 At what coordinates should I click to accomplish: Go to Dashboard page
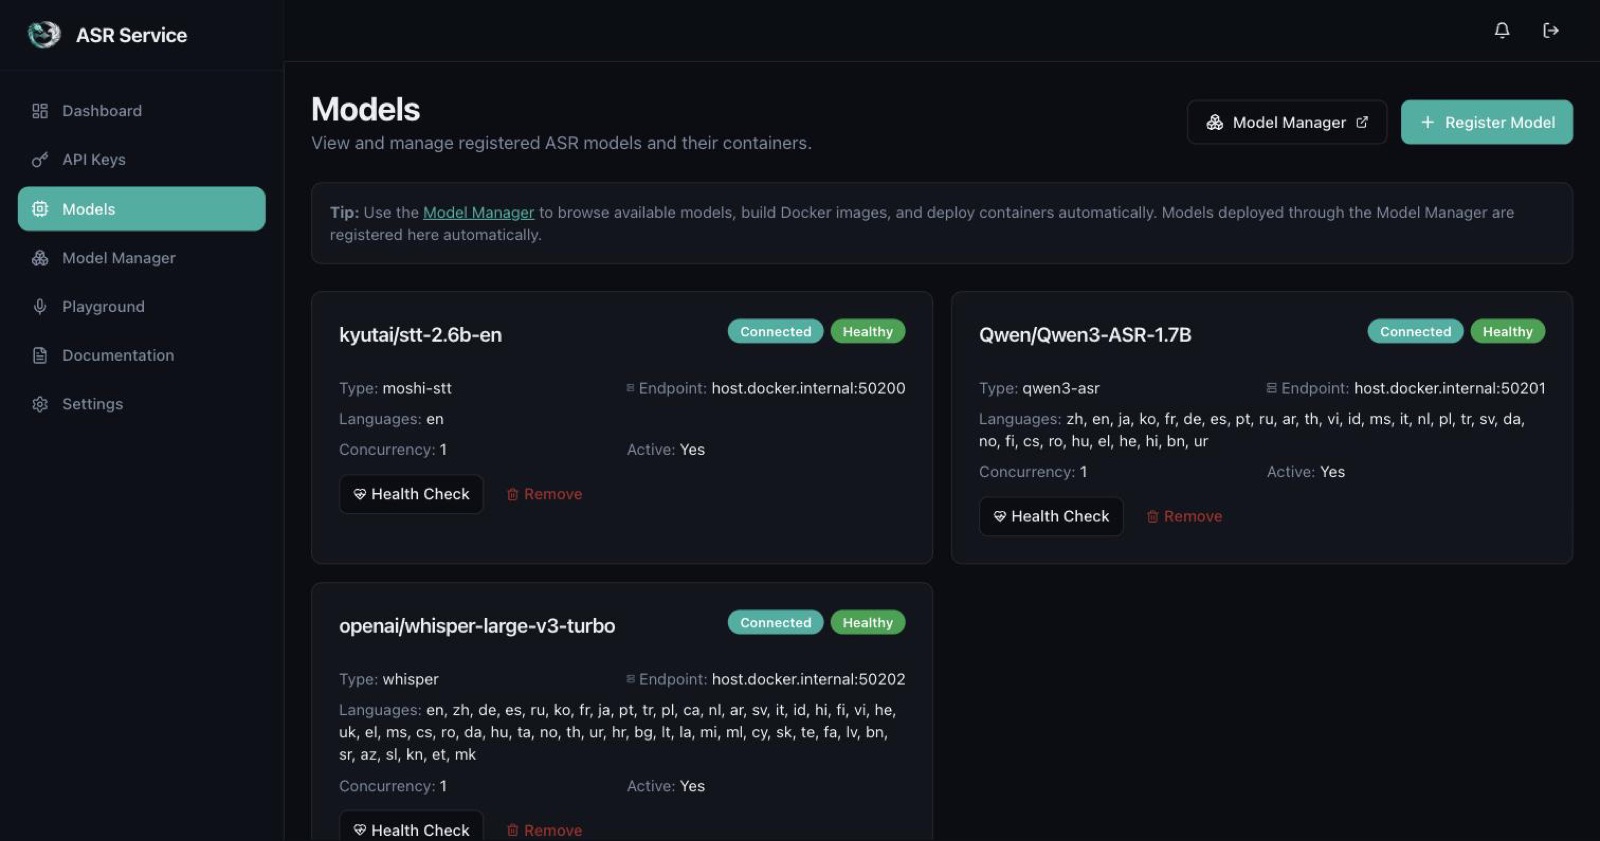coord(142,111)
